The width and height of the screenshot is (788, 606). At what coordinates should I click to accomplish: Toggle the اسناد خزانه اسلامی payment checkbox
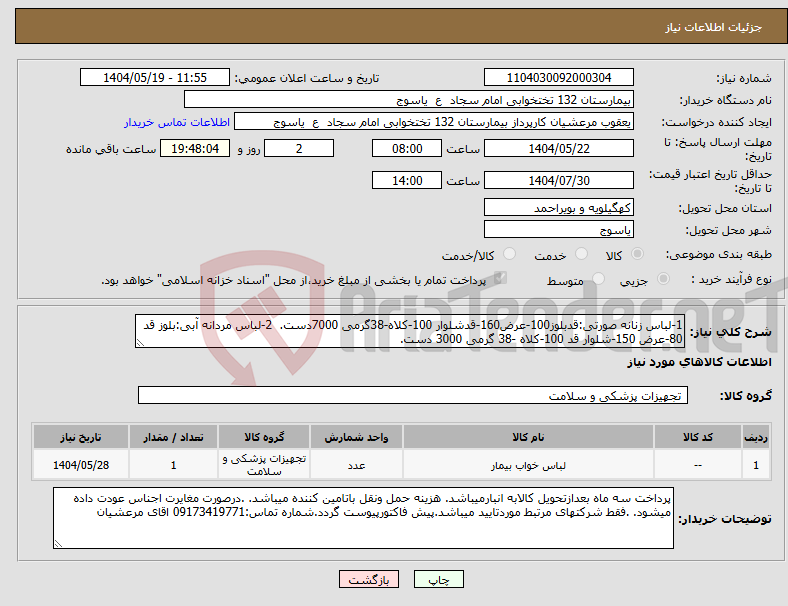(x=500, y=278)
